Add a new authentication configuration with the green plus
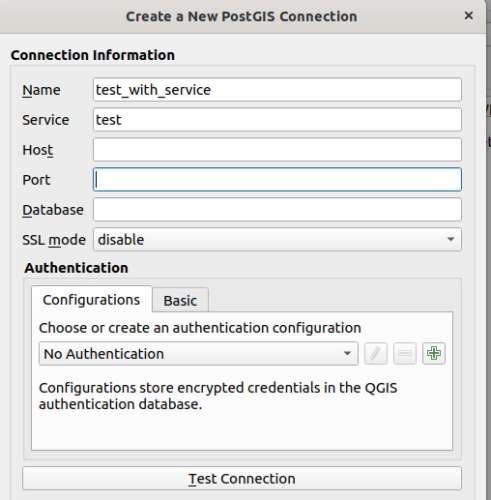Viewport: 491px width, 500px height. tap(434, 353)
